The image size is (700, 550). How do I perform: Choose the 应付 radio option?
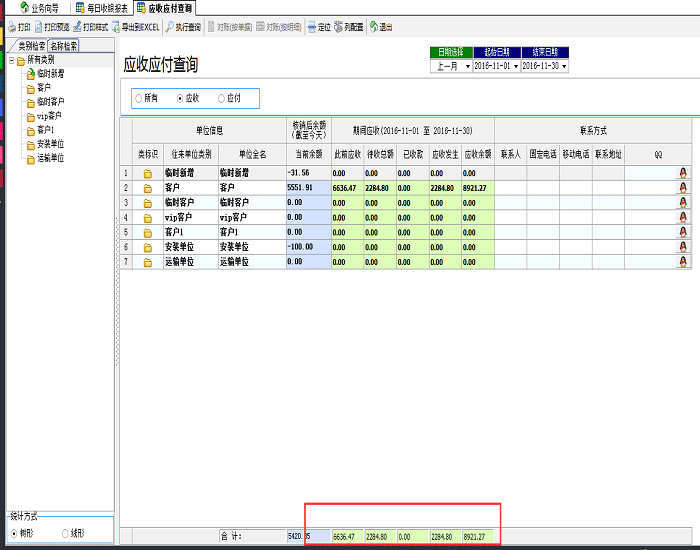(221, 98)
